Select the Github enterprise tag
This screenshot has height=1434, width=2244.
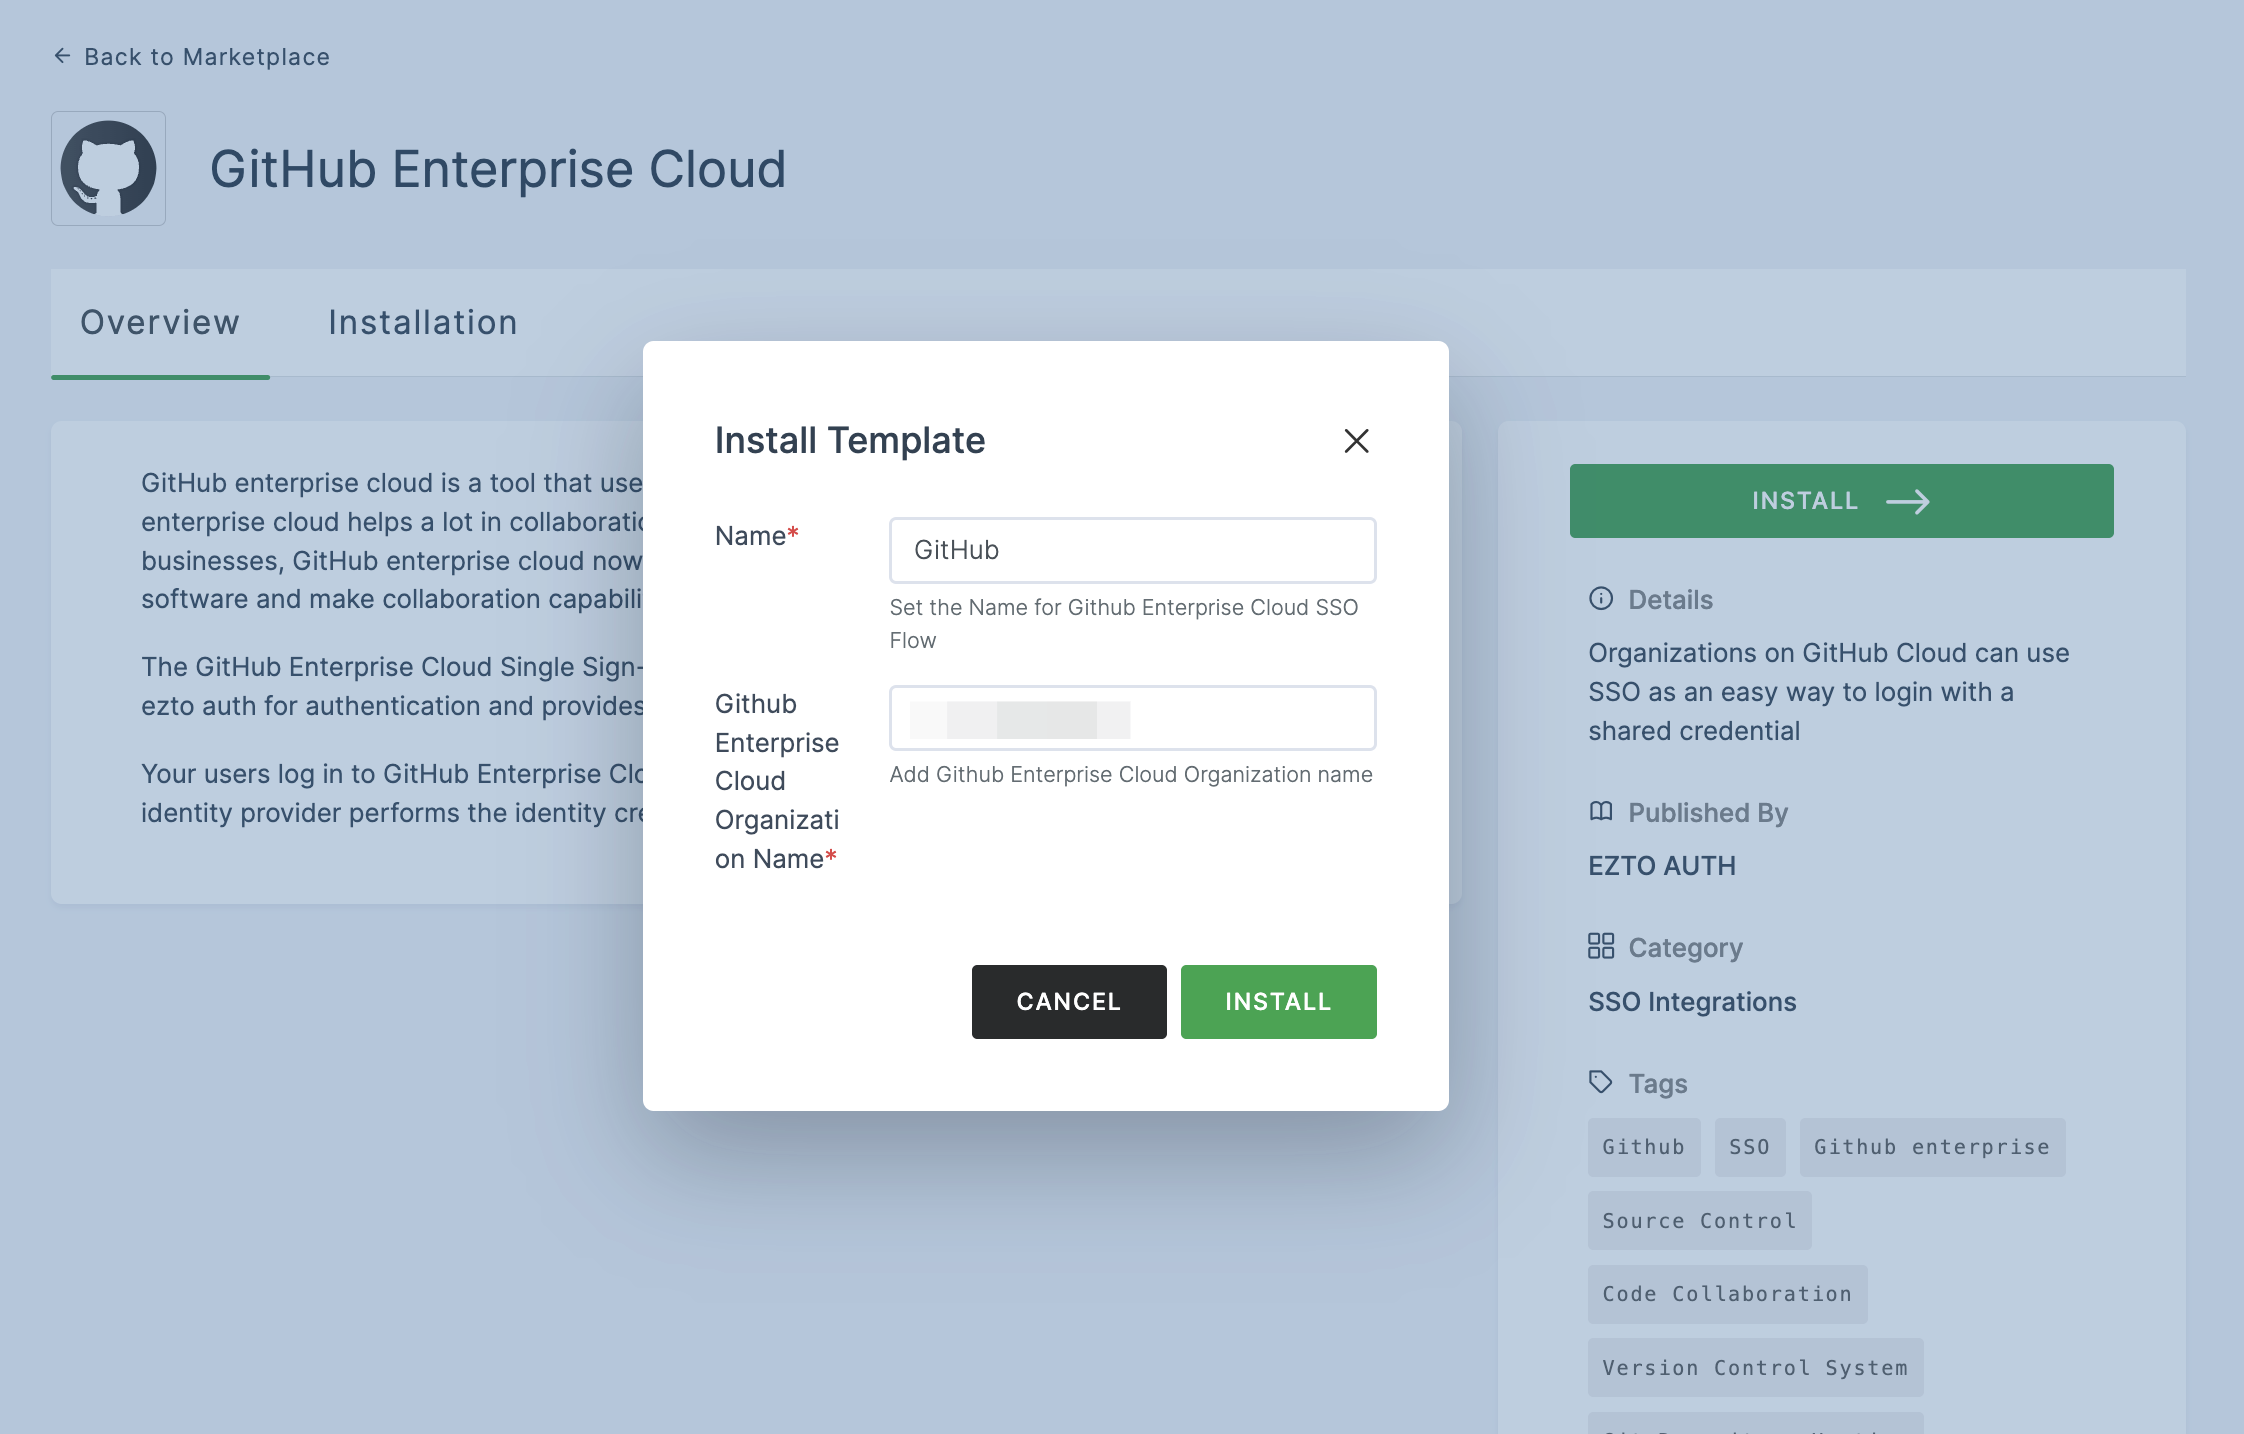tap(1932, 1147)
